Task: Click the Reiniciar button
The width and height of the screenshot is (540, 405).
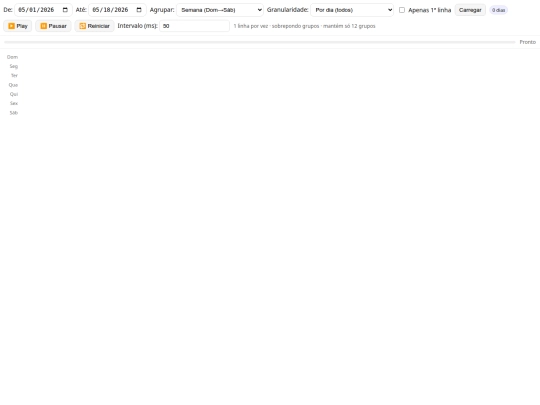Action: coord(94,26)
